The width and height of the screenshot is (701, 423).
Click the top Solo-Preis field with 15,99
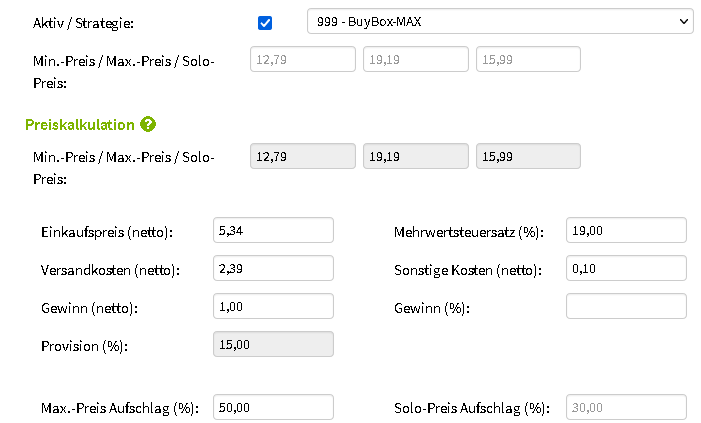528,59
